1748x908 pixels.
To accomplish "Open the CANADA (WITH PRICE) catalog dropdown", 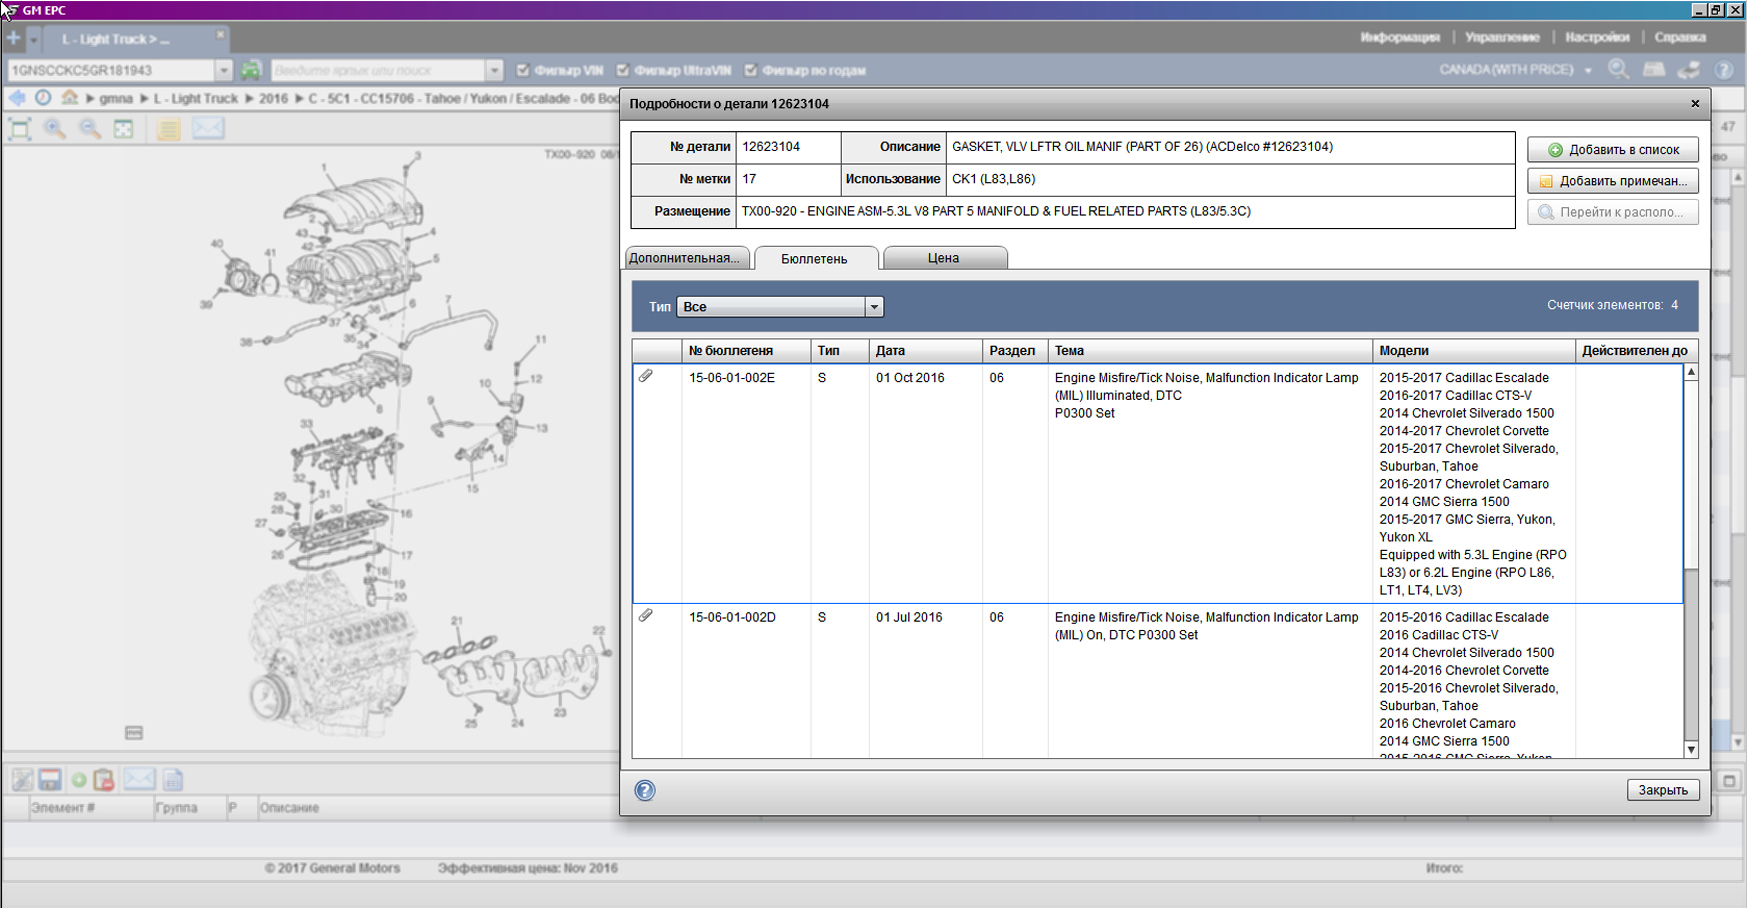I will pyautogui.click(x=1588, y=70).
